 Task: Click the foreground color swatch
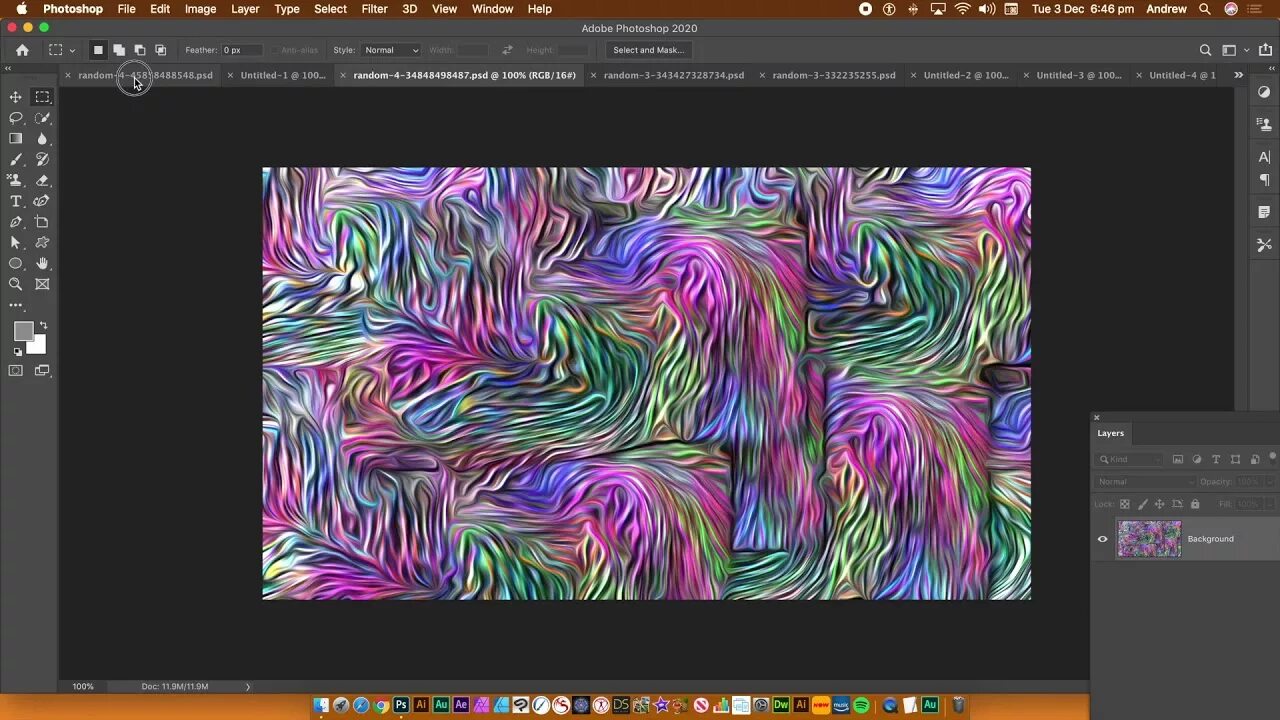pyautogui.click(x=25, y=330)
